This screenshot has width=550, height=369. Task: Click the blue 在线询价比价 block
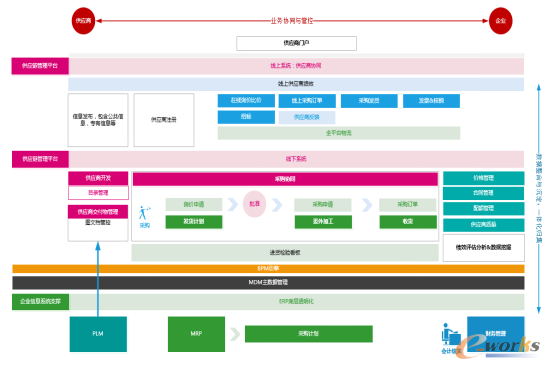pos(246,101)
